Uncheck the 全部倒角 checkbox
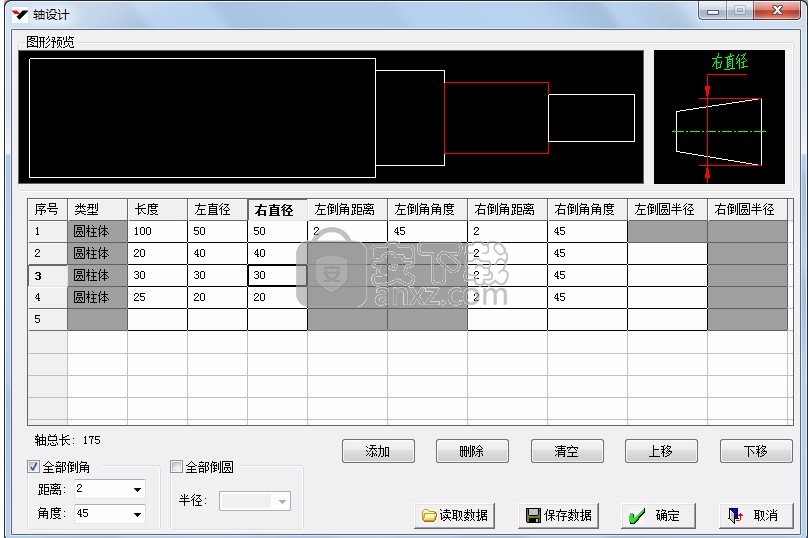Image resolution: width=808 pixels, height=538 pixels. coord(34,467)
